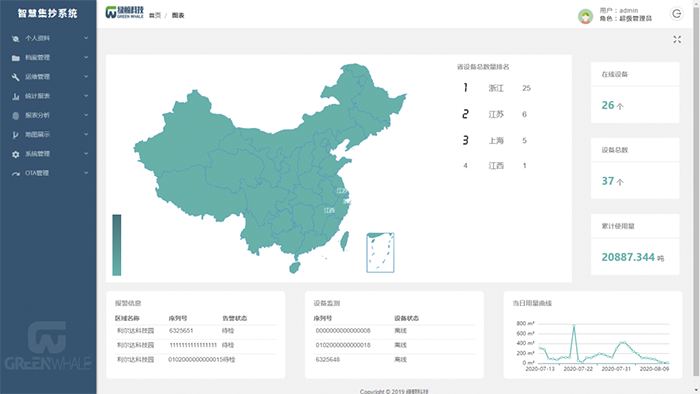Select the 江苏 label on the map

click(x=342, y=191)
